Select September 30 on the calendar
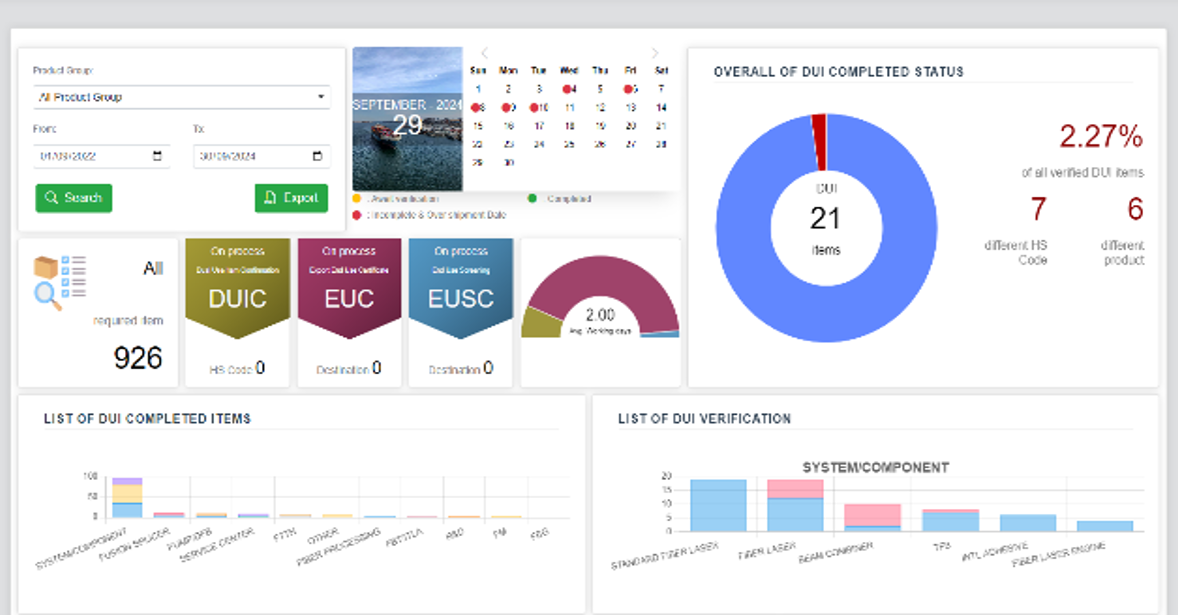The height and width of the screenshot is (615, 1178). tap(508, 162)
